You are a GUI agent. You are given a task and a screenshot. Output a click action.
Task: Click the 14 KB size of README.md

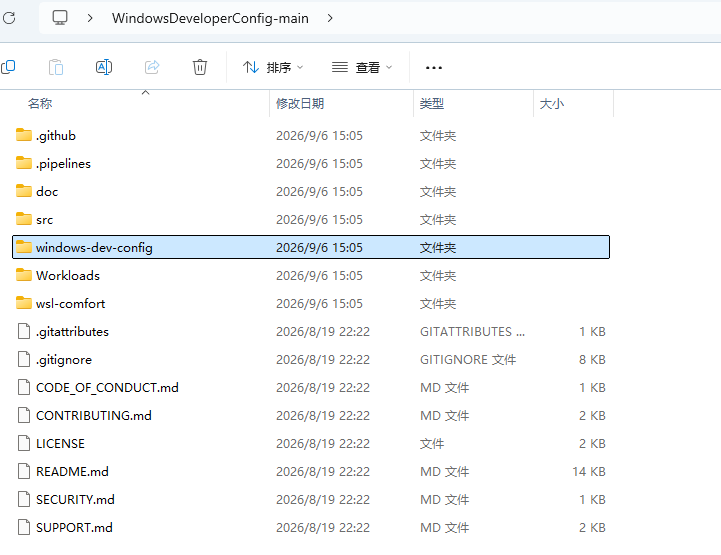(x=589, y=471)
